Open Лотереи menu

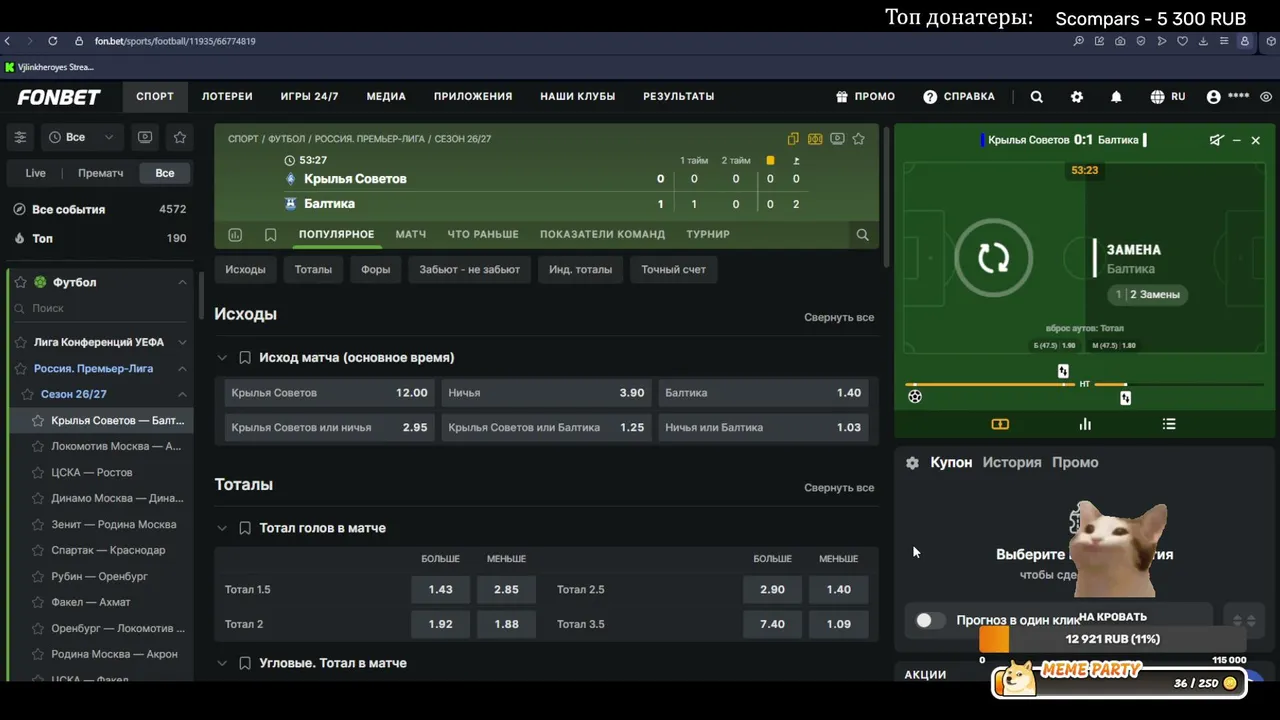tap(227, 97)
